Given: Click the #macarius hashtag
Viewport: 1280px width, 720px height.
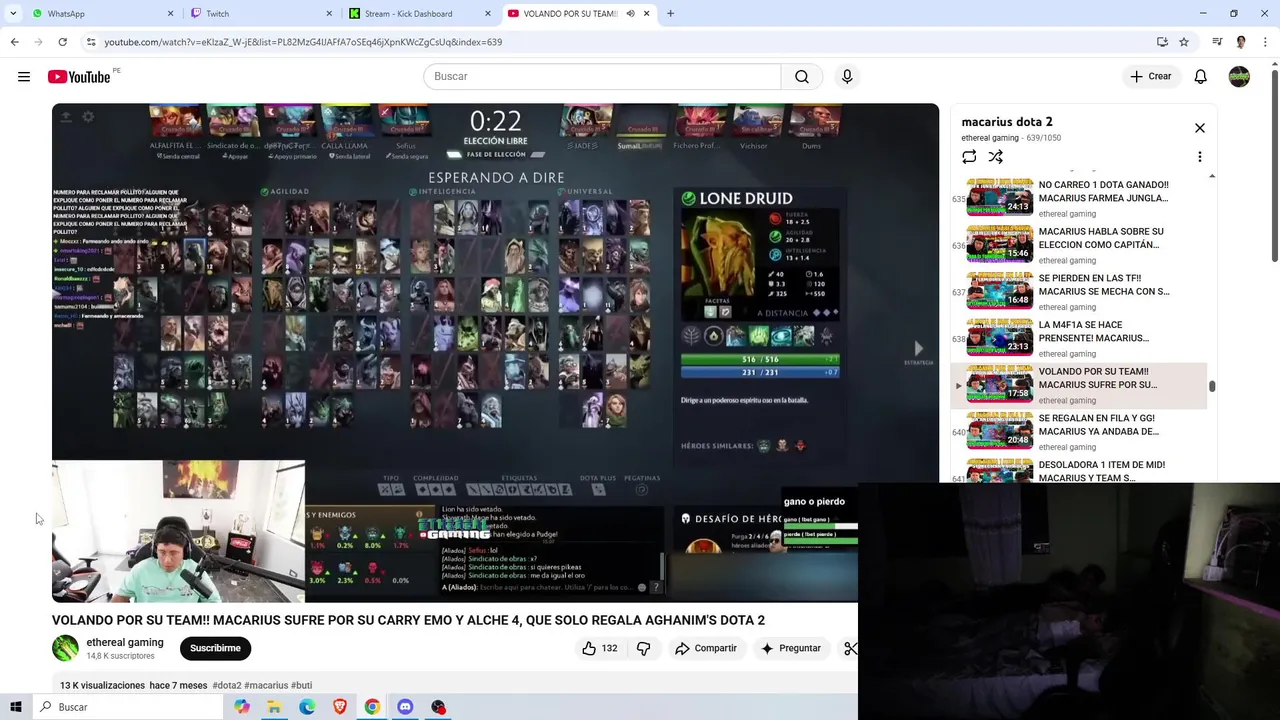Looking at the screenshot, I should [x=266, y=685].
